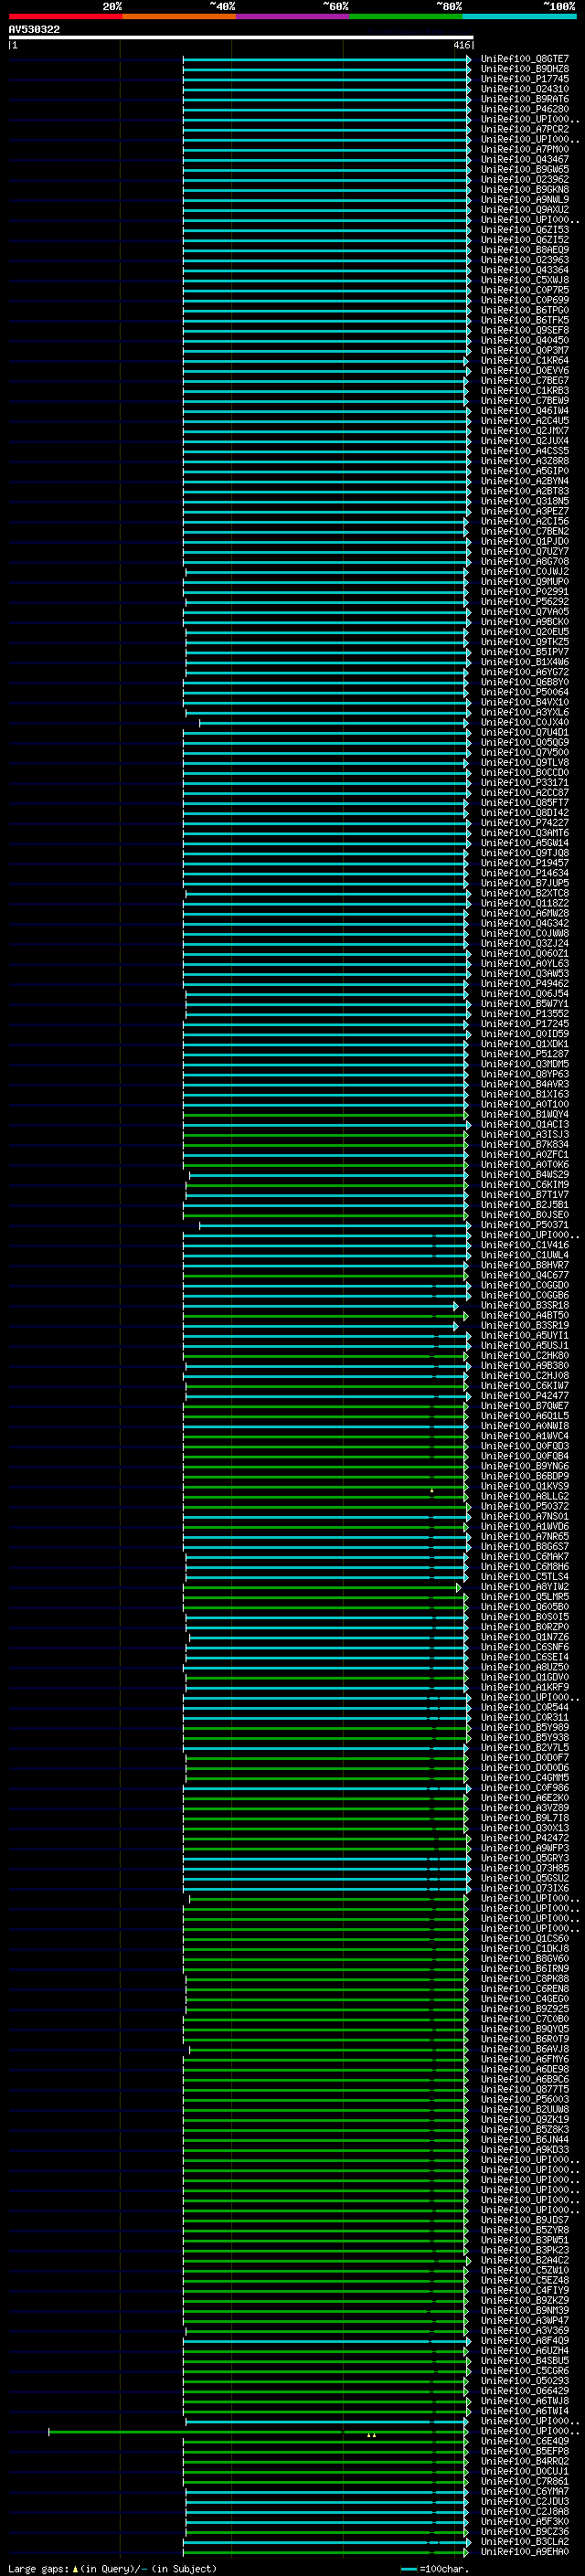Screen dimensions: 585x2576
Task: Select hit UniRef100_B5ZYR8
Action: click(x=524, y=2229)
